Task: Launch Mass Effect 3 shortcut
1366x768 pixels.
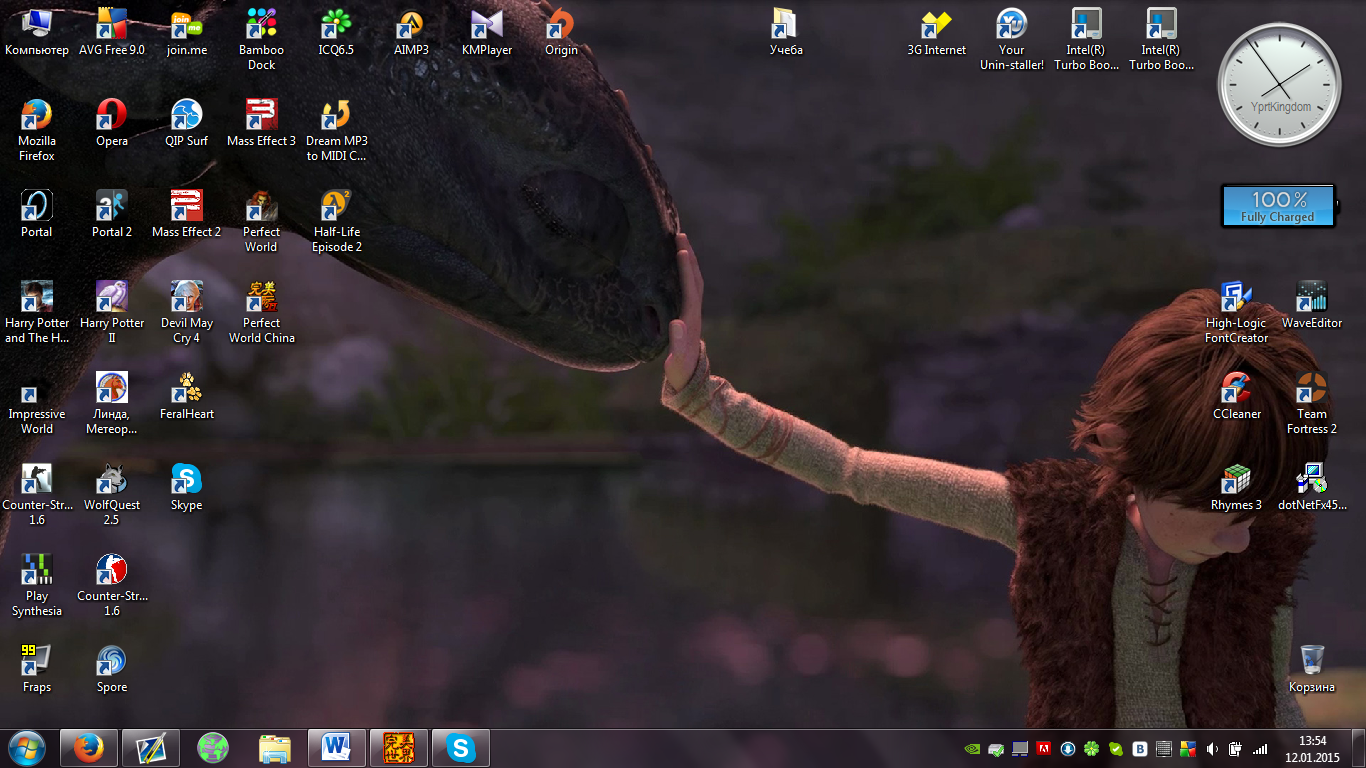Action: tap(261, 123)
